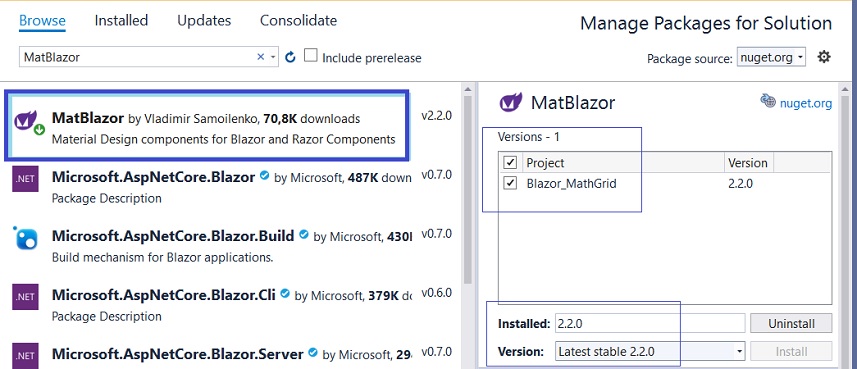857x369 pixels.
Task: Expand the search history dropdown arrow
Action: (x=273, y=57)
